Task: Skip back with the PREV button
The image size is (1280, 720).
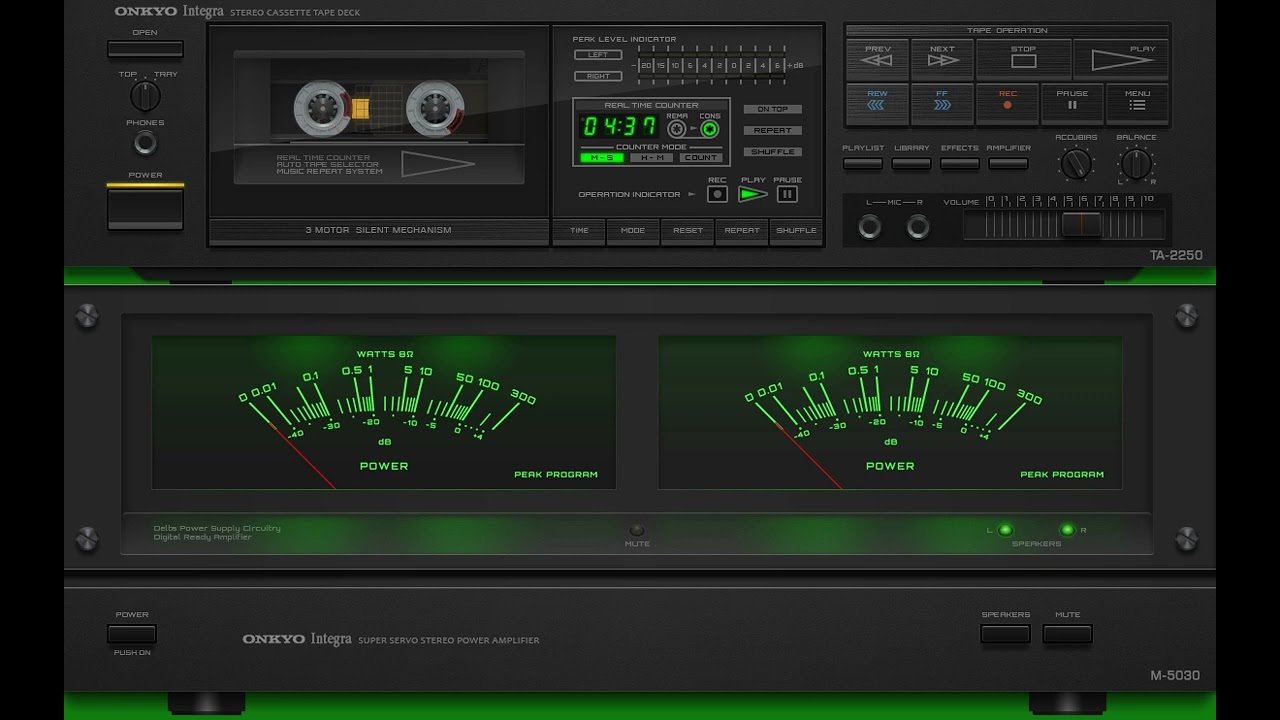Action: click(x=877, y=60)
